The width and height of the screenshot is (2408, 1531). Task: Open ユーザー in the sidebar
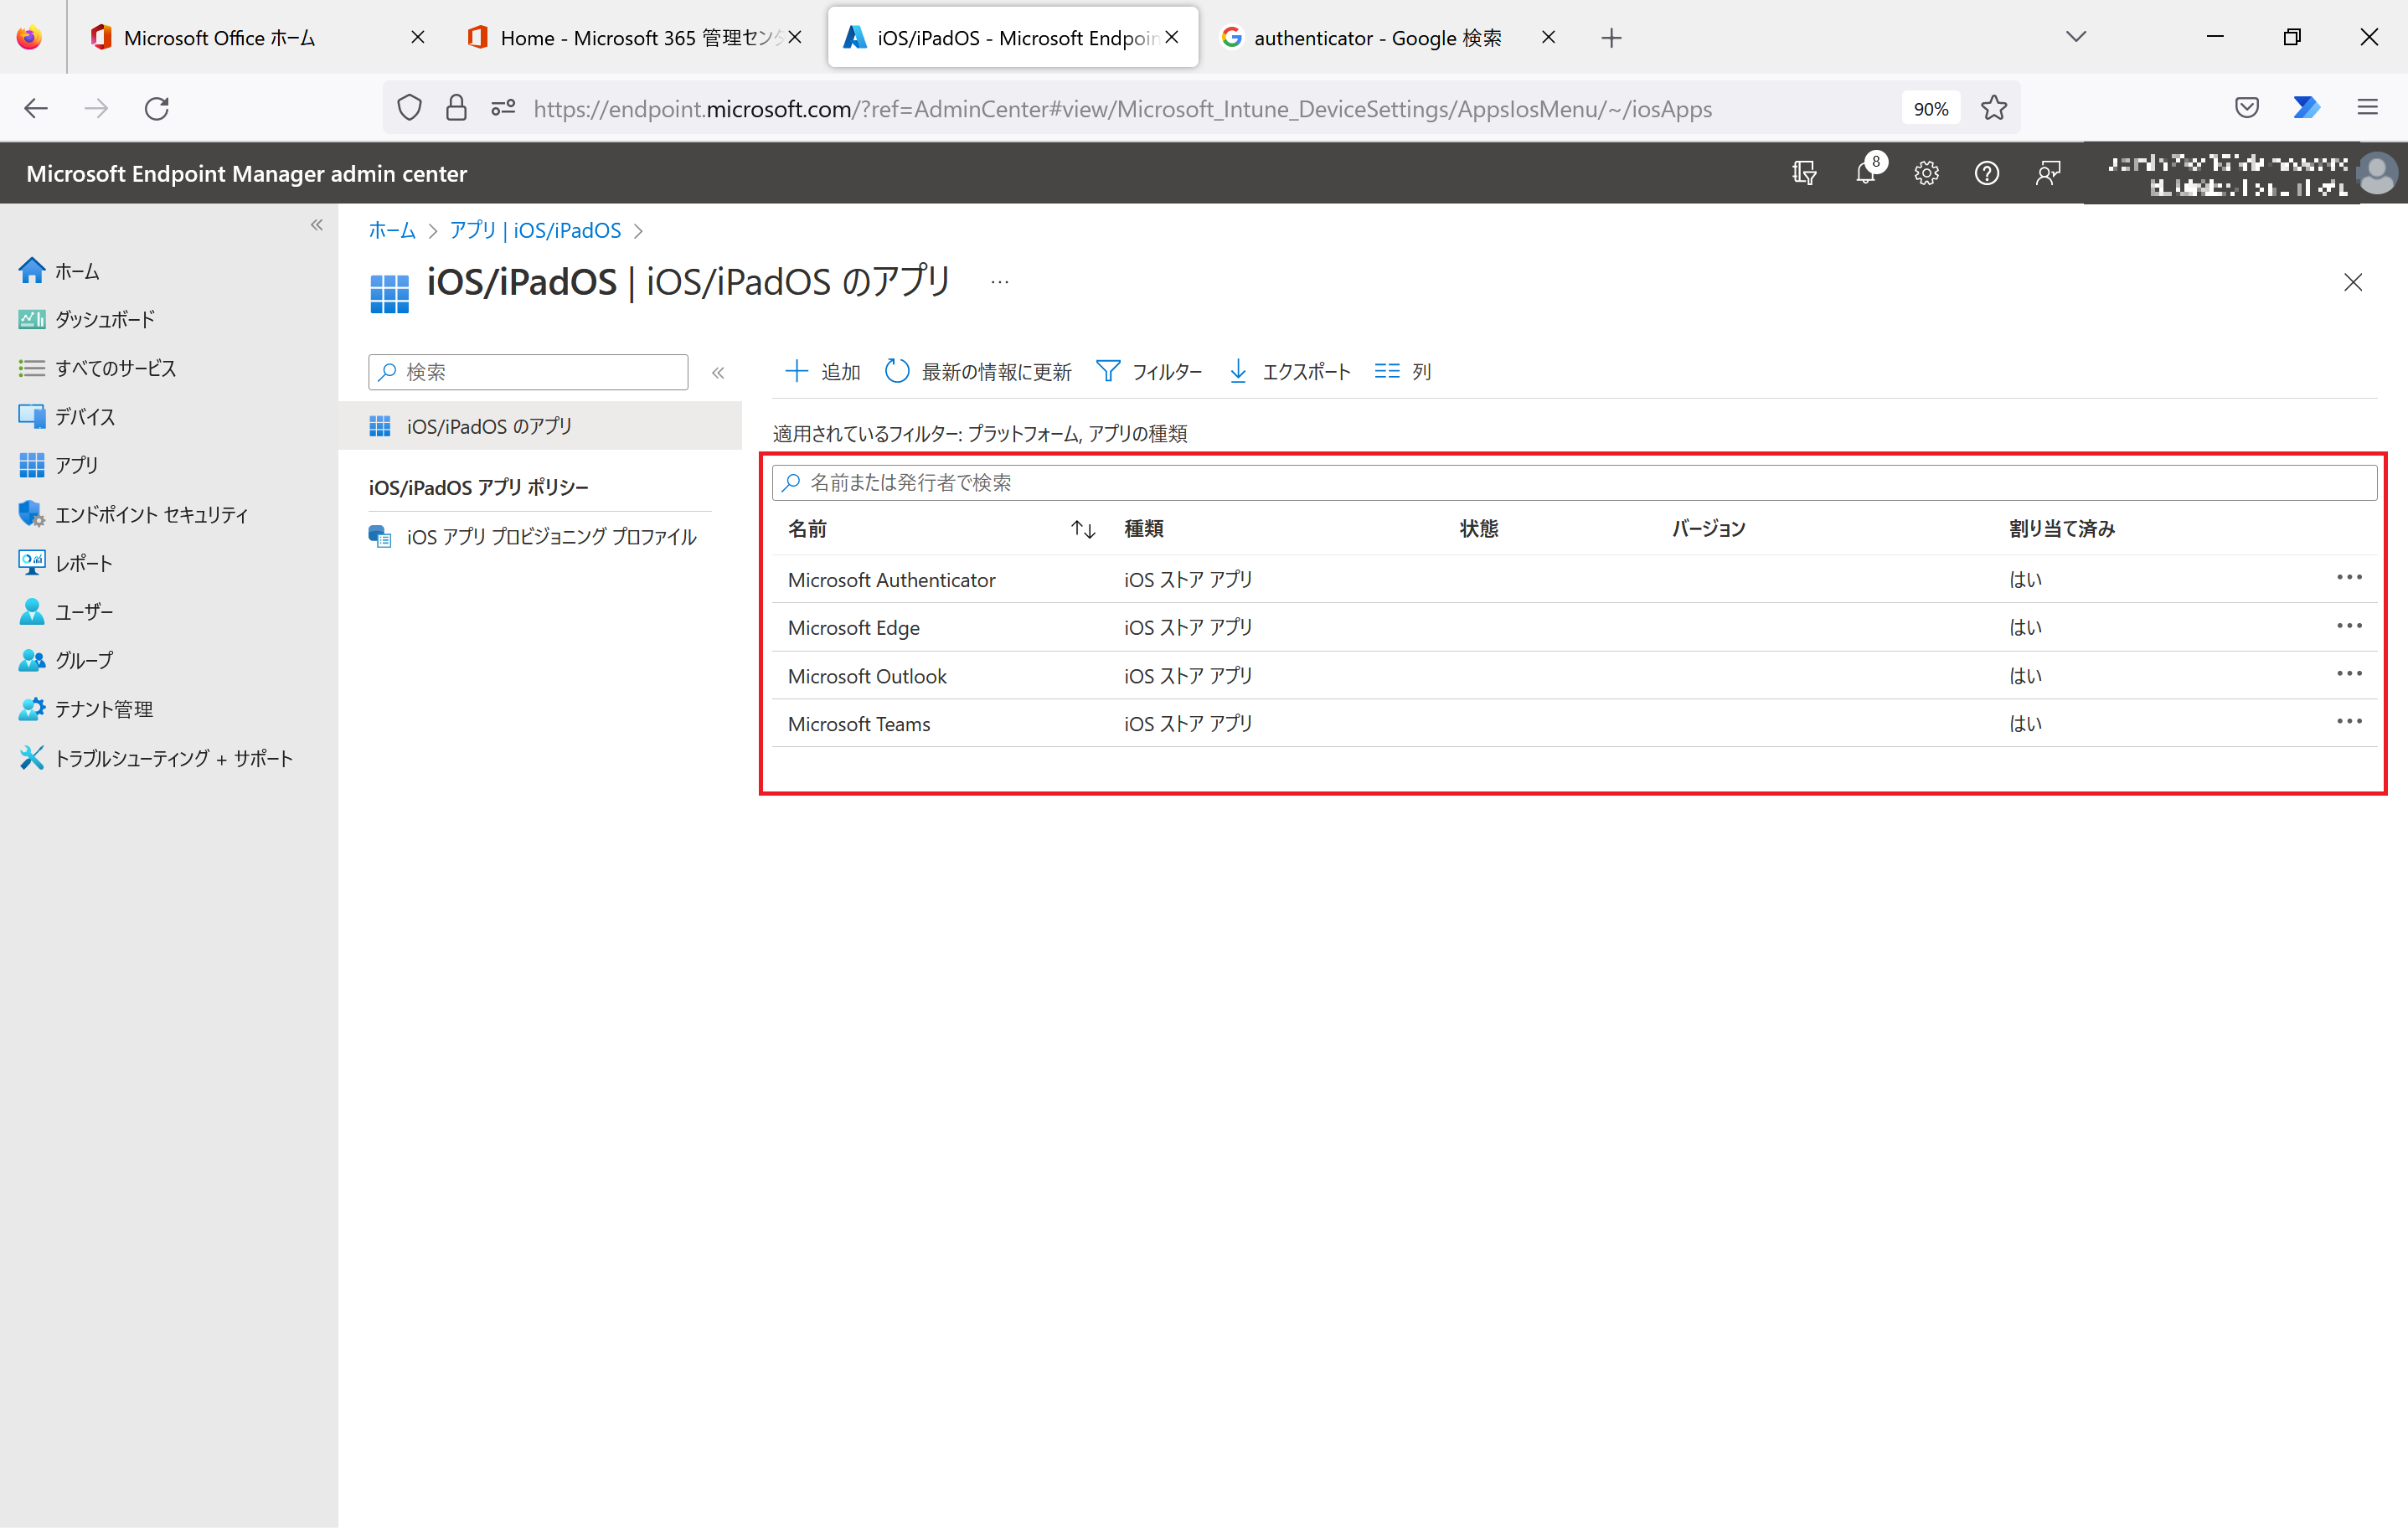coord(65,613)
